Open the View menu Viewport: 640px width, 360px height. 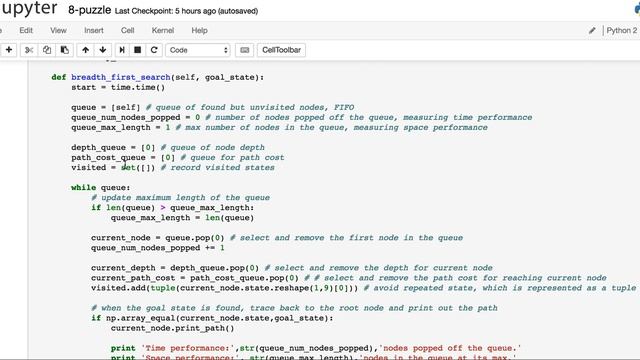pyautogui.click(x=58, y=31)
